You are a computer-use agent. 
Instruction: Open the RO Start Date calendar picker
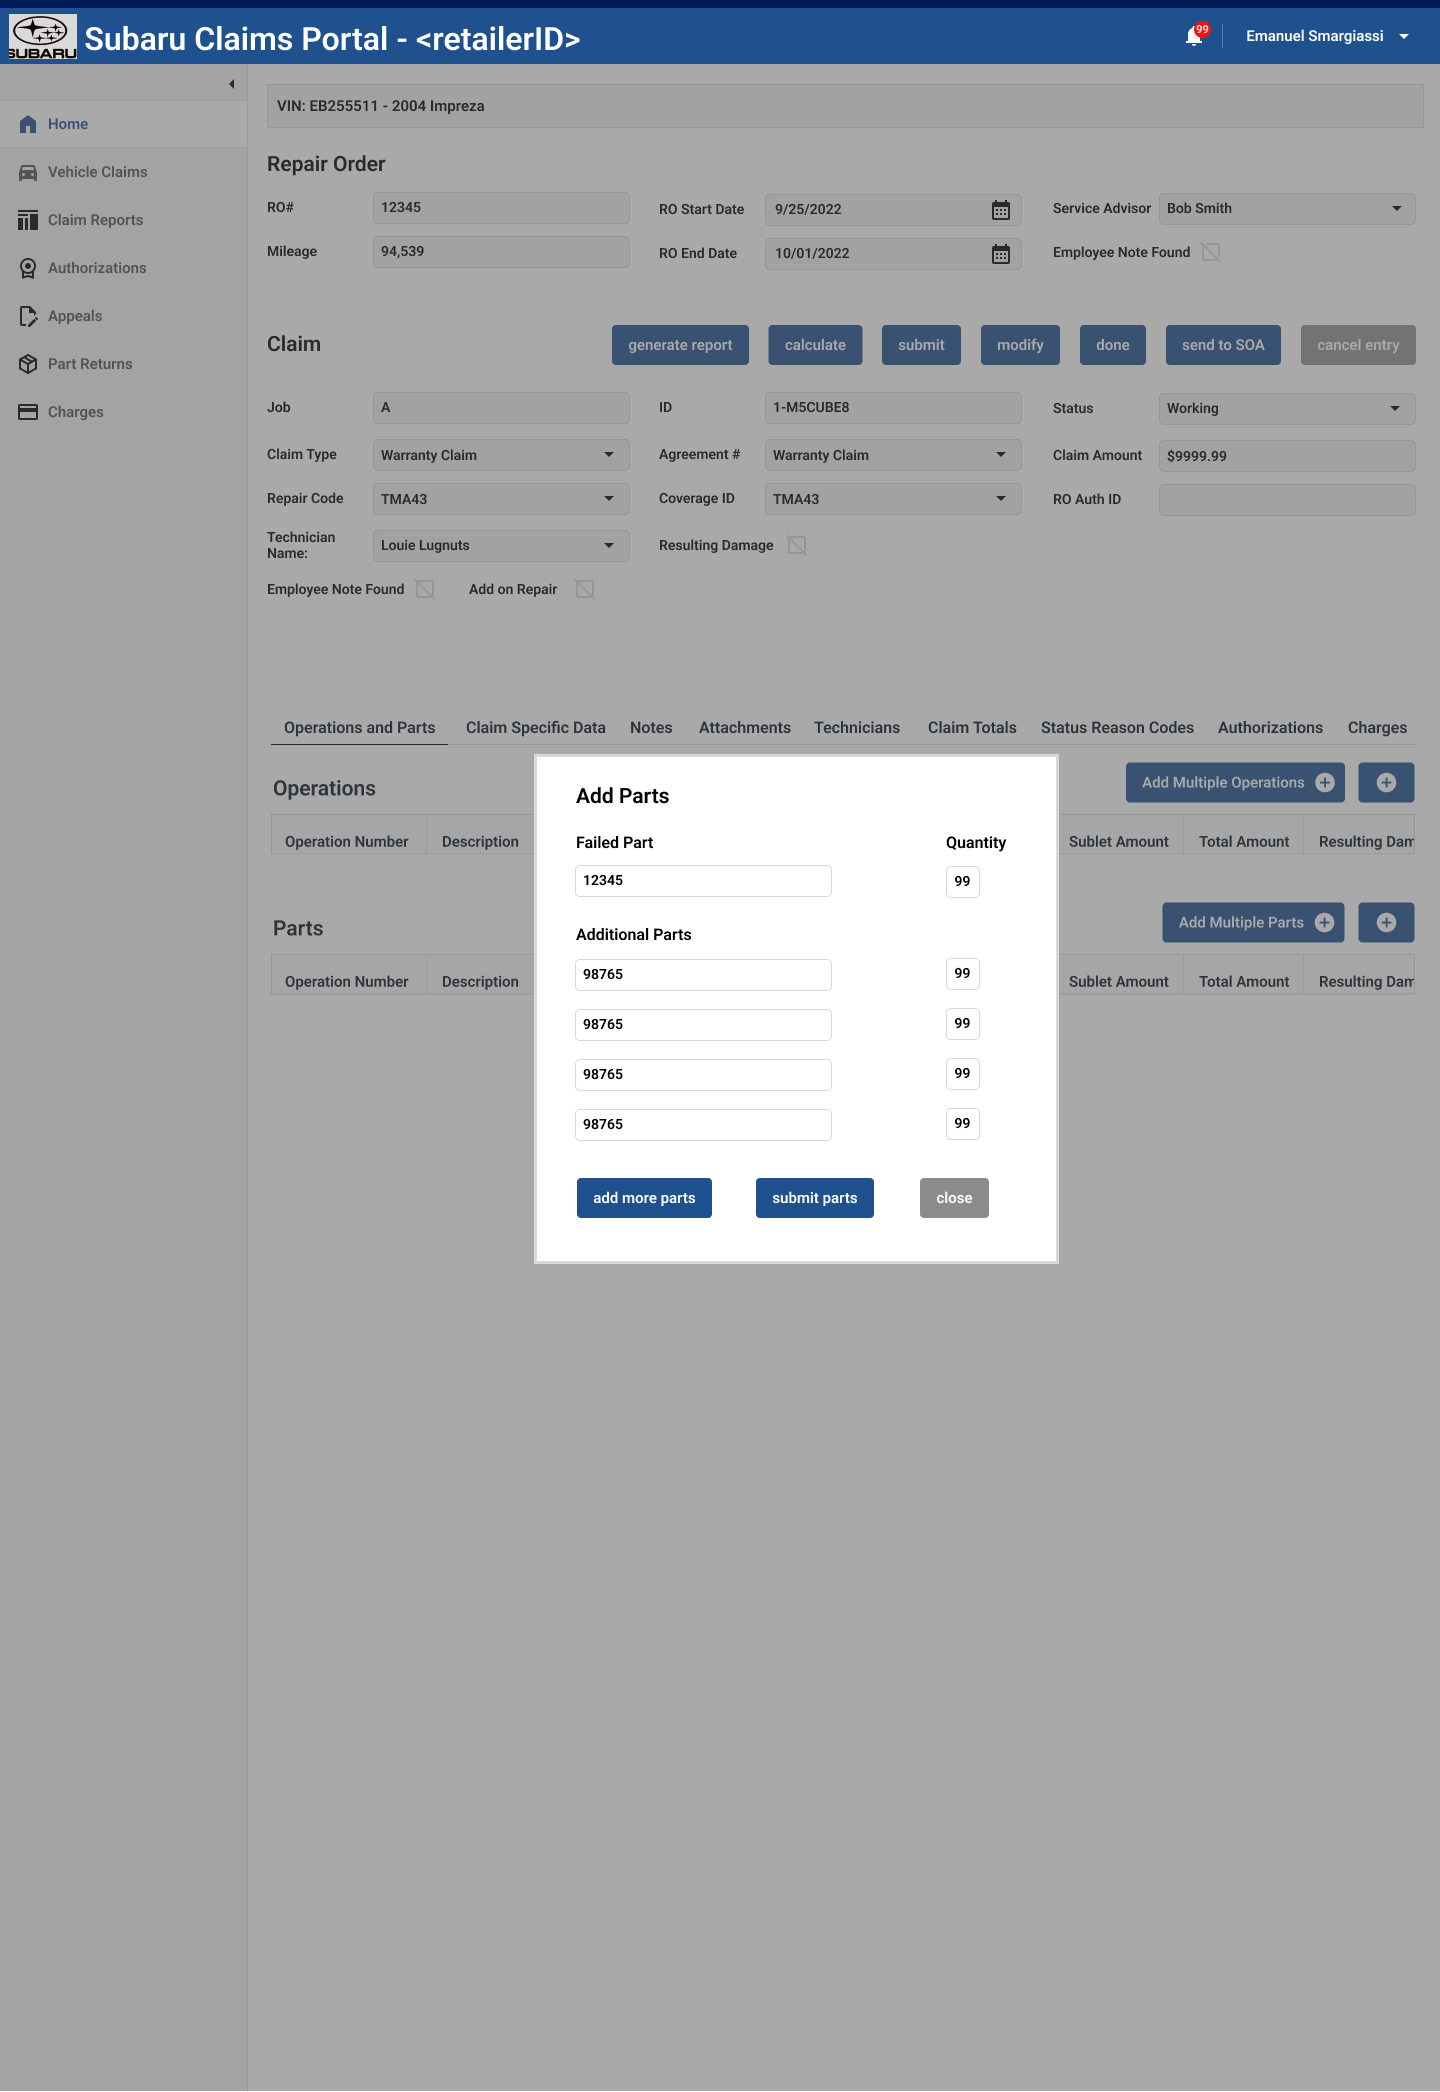pos(1000,210)
